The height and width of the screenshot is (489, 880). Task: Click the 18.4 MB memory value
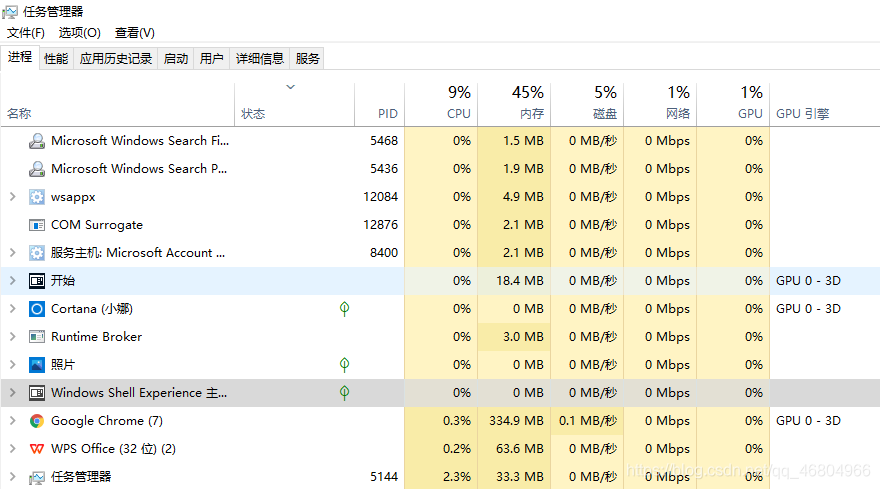[520, 281]
